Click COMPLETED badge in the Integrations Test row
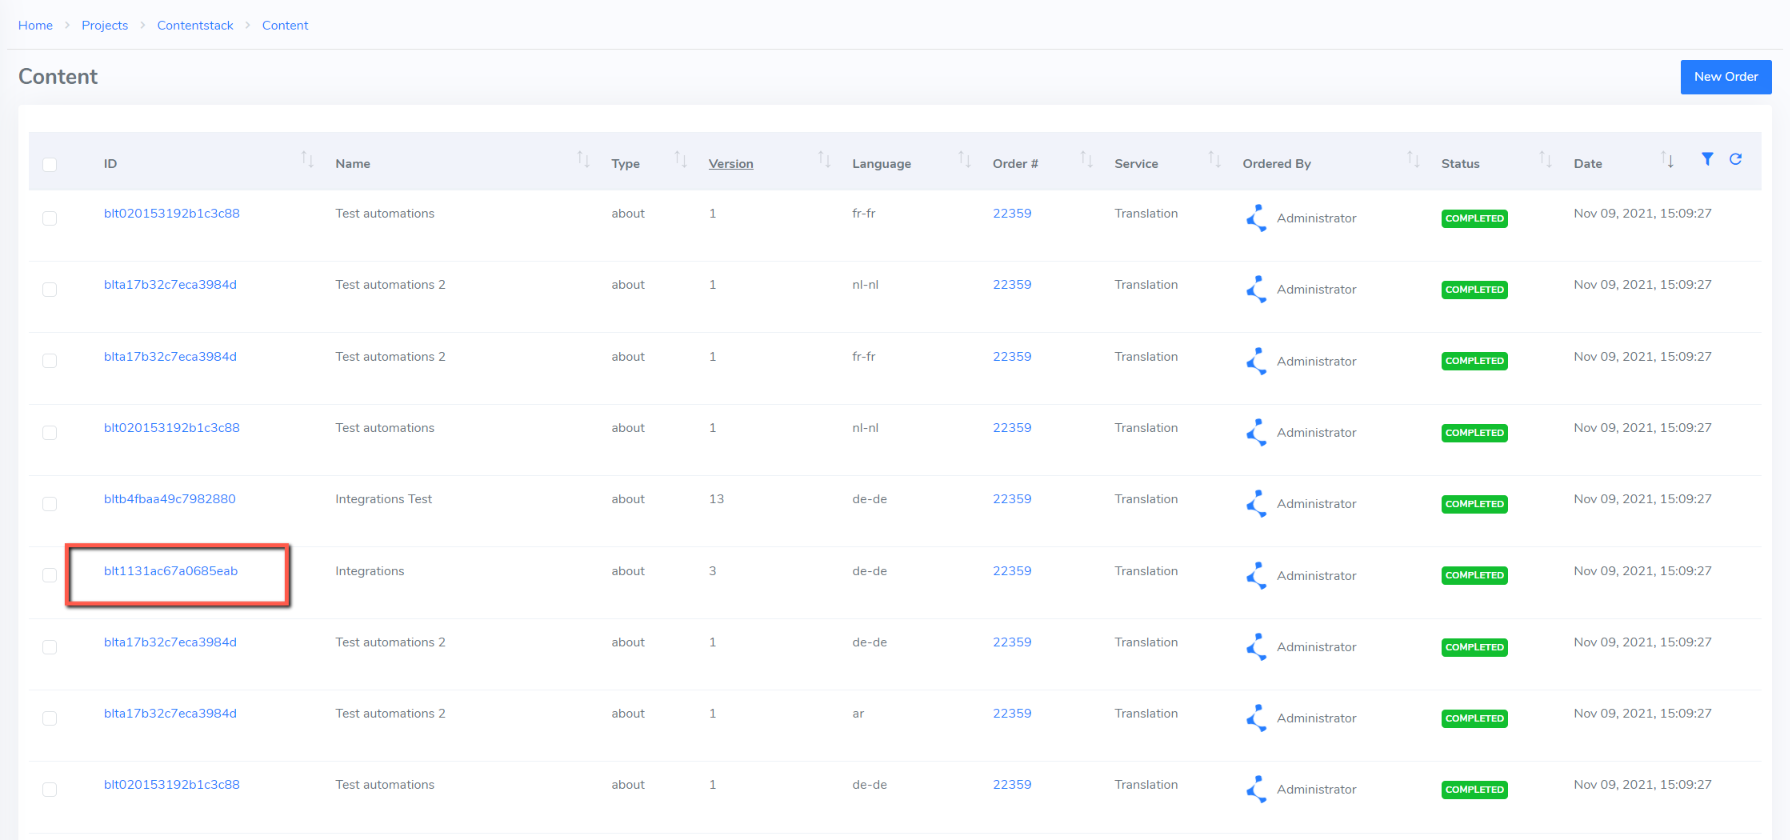This screenshot has width=1790, height=840. tap(1474, 504)
